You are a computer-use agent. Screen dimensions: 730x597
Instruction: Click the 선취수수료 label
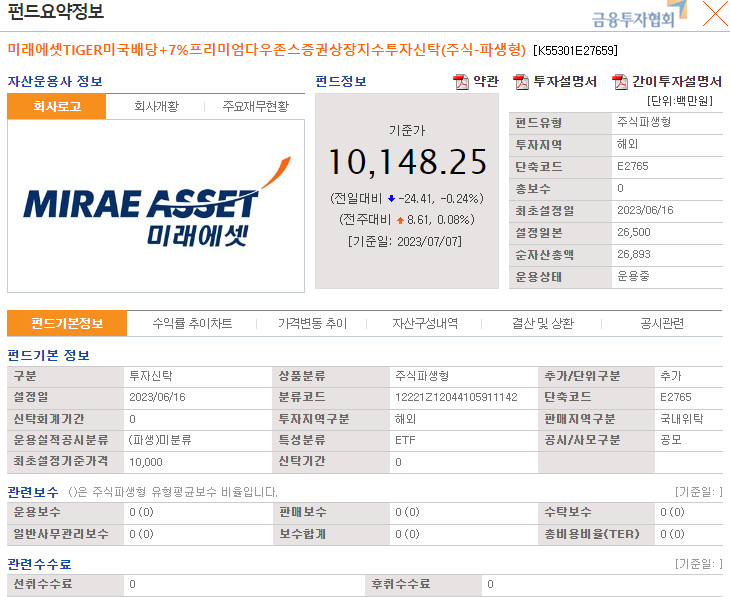[43, 584]
